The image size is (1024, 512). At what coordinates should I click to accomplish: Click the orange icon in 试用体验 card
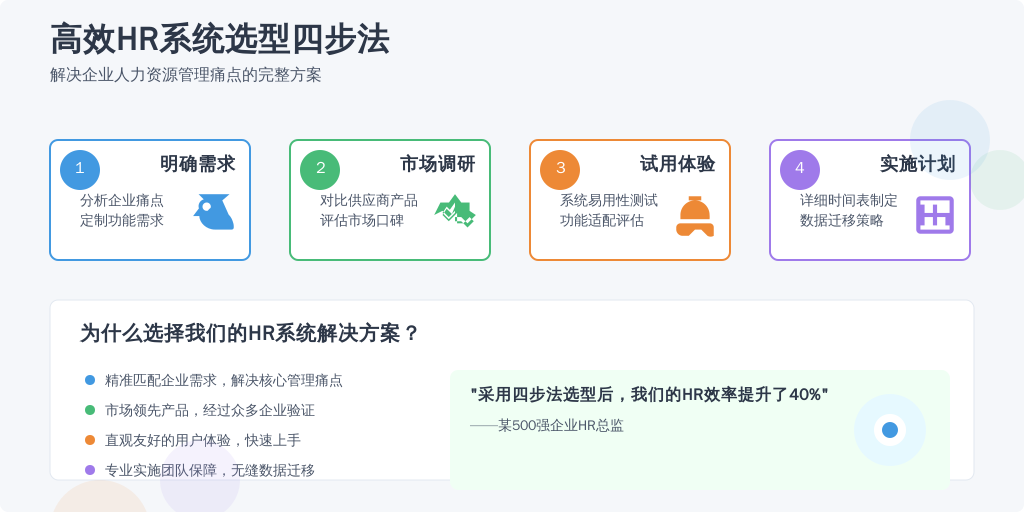coord(695,215)
